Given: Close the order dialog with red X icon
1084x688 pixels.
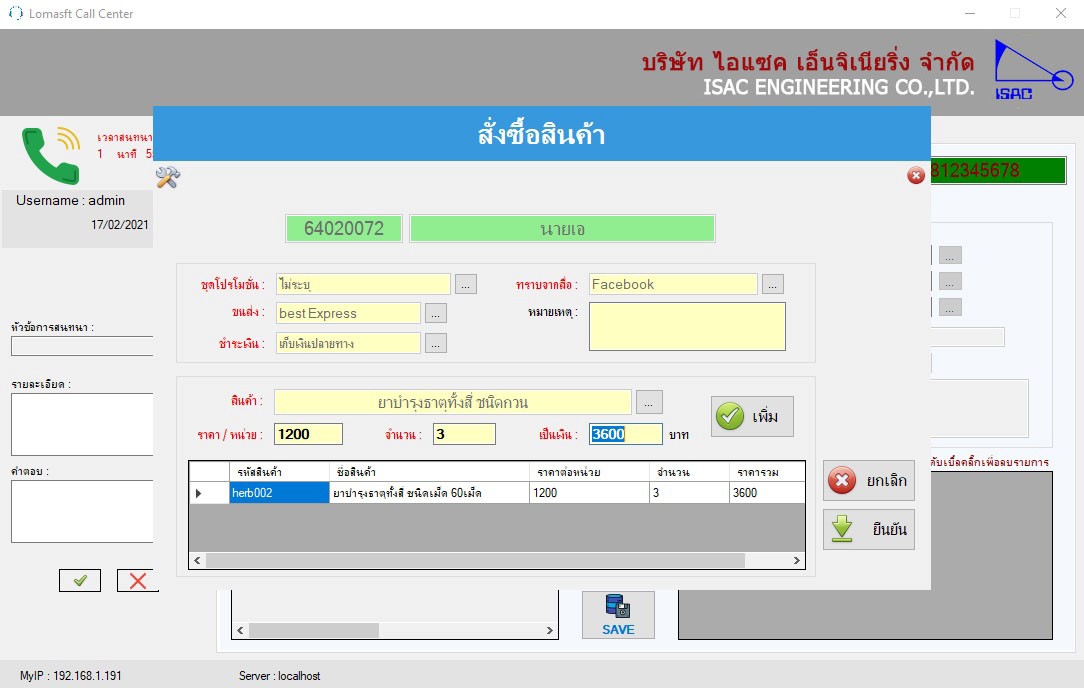Looking at the screenshot, I should point(915,176).
